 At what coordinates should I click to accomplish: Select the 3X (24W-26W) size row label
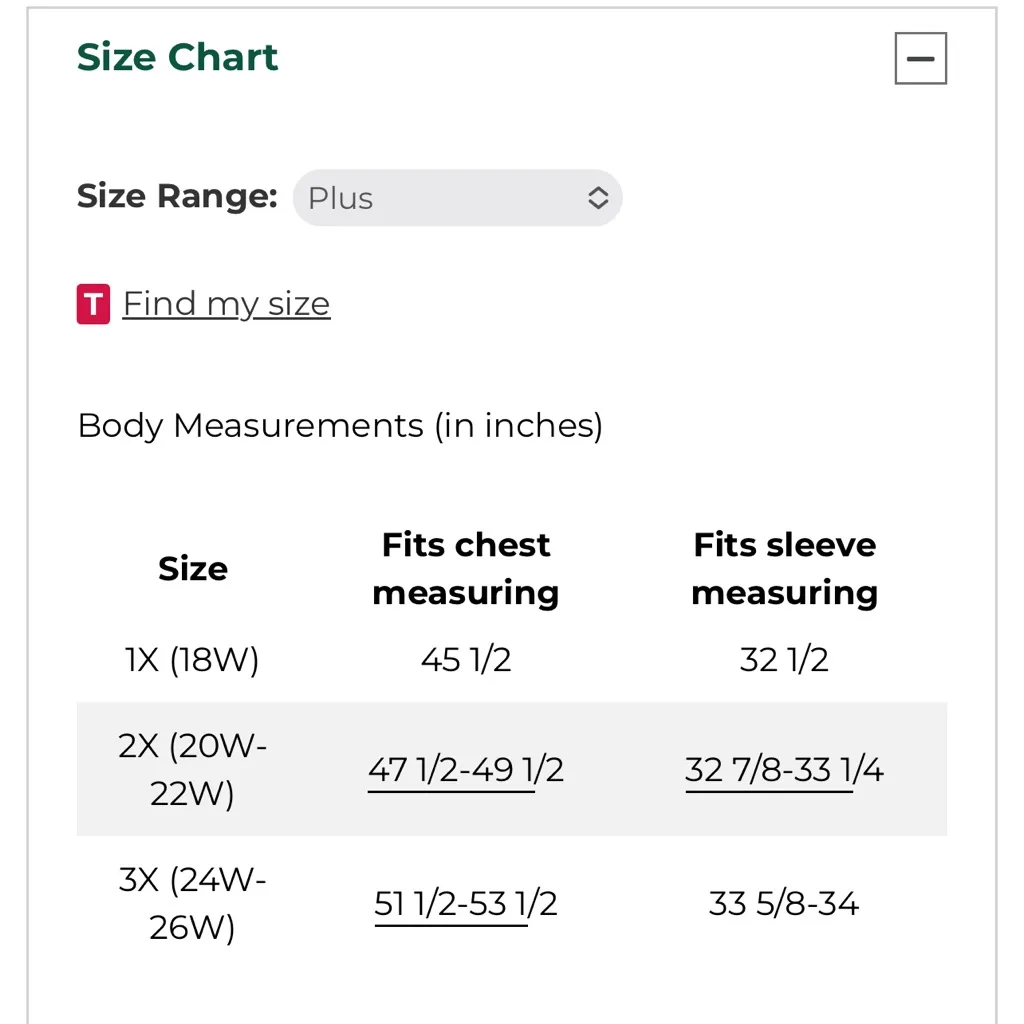point(192,904)
